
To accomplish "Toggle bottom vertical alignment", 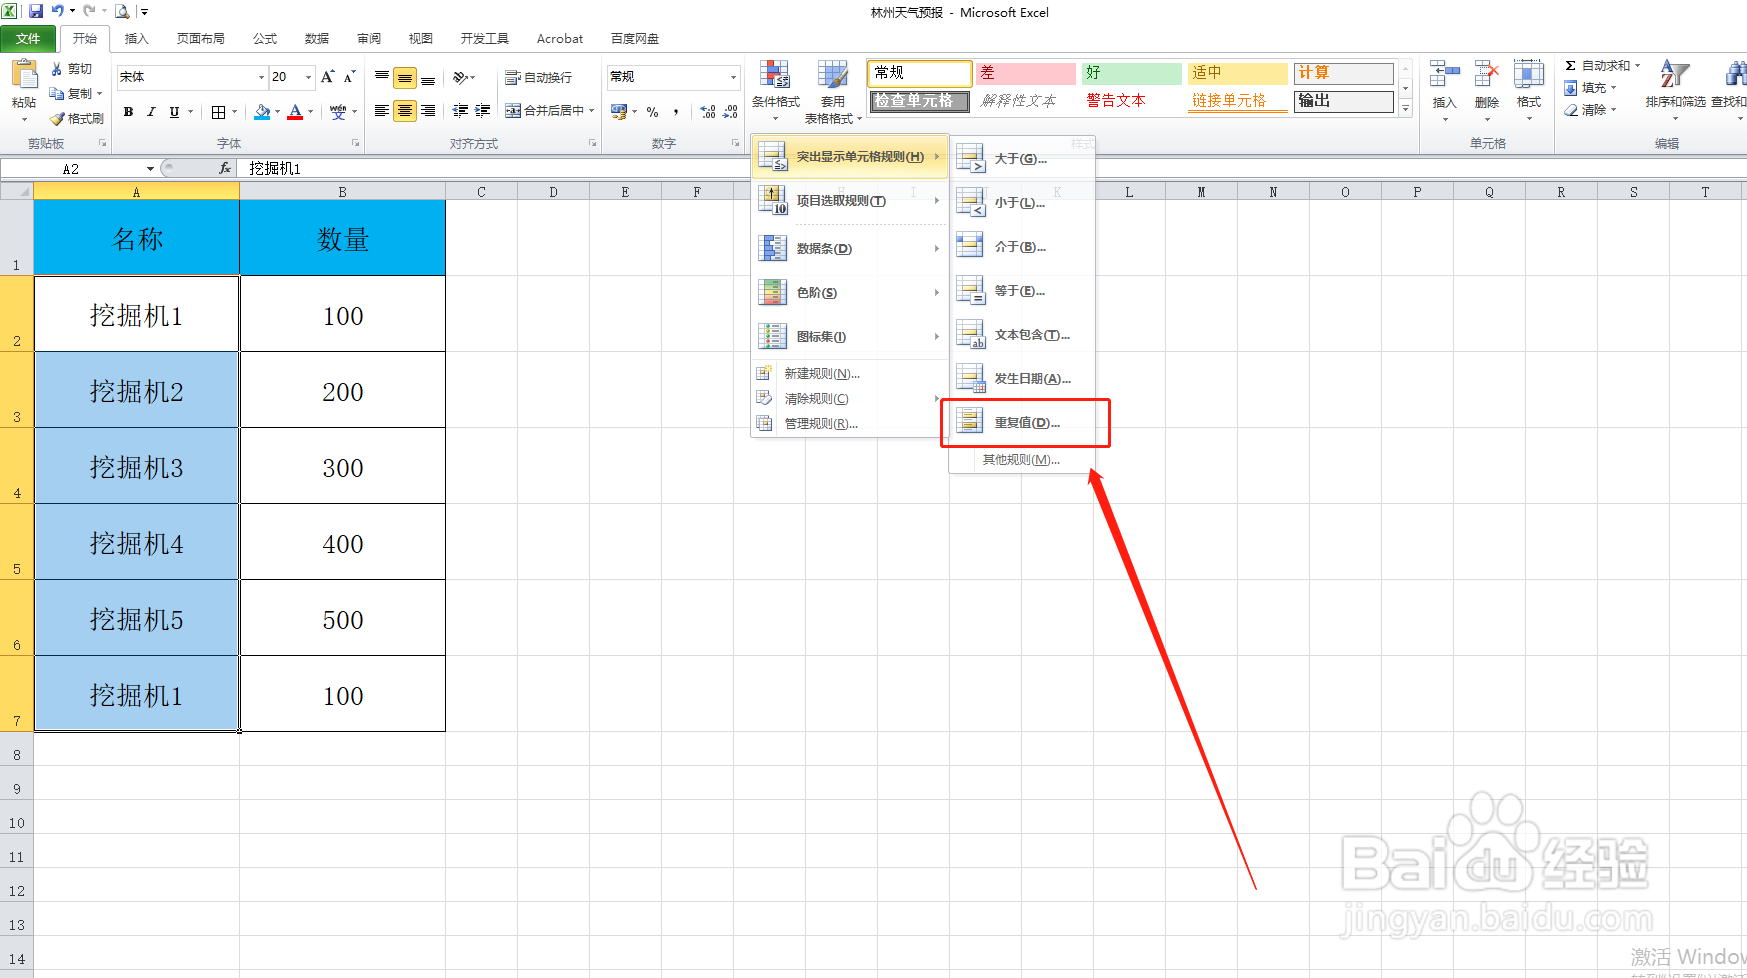I will 428,78.
